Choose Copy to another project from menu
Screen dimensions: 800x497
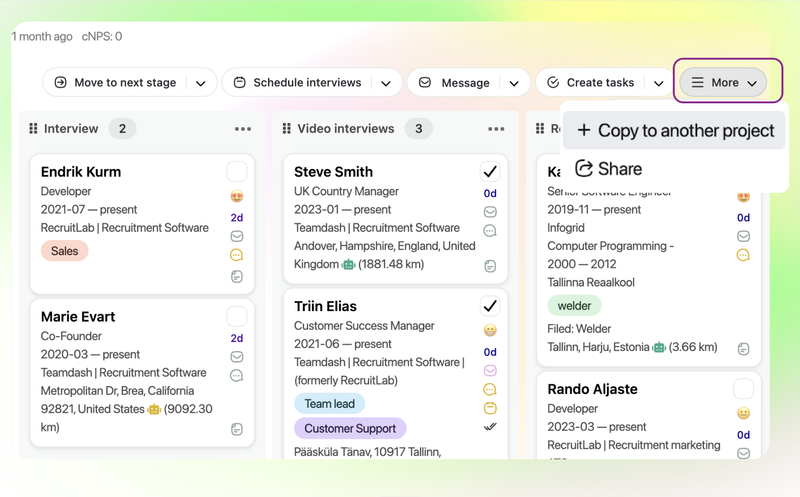click(675, 131)
